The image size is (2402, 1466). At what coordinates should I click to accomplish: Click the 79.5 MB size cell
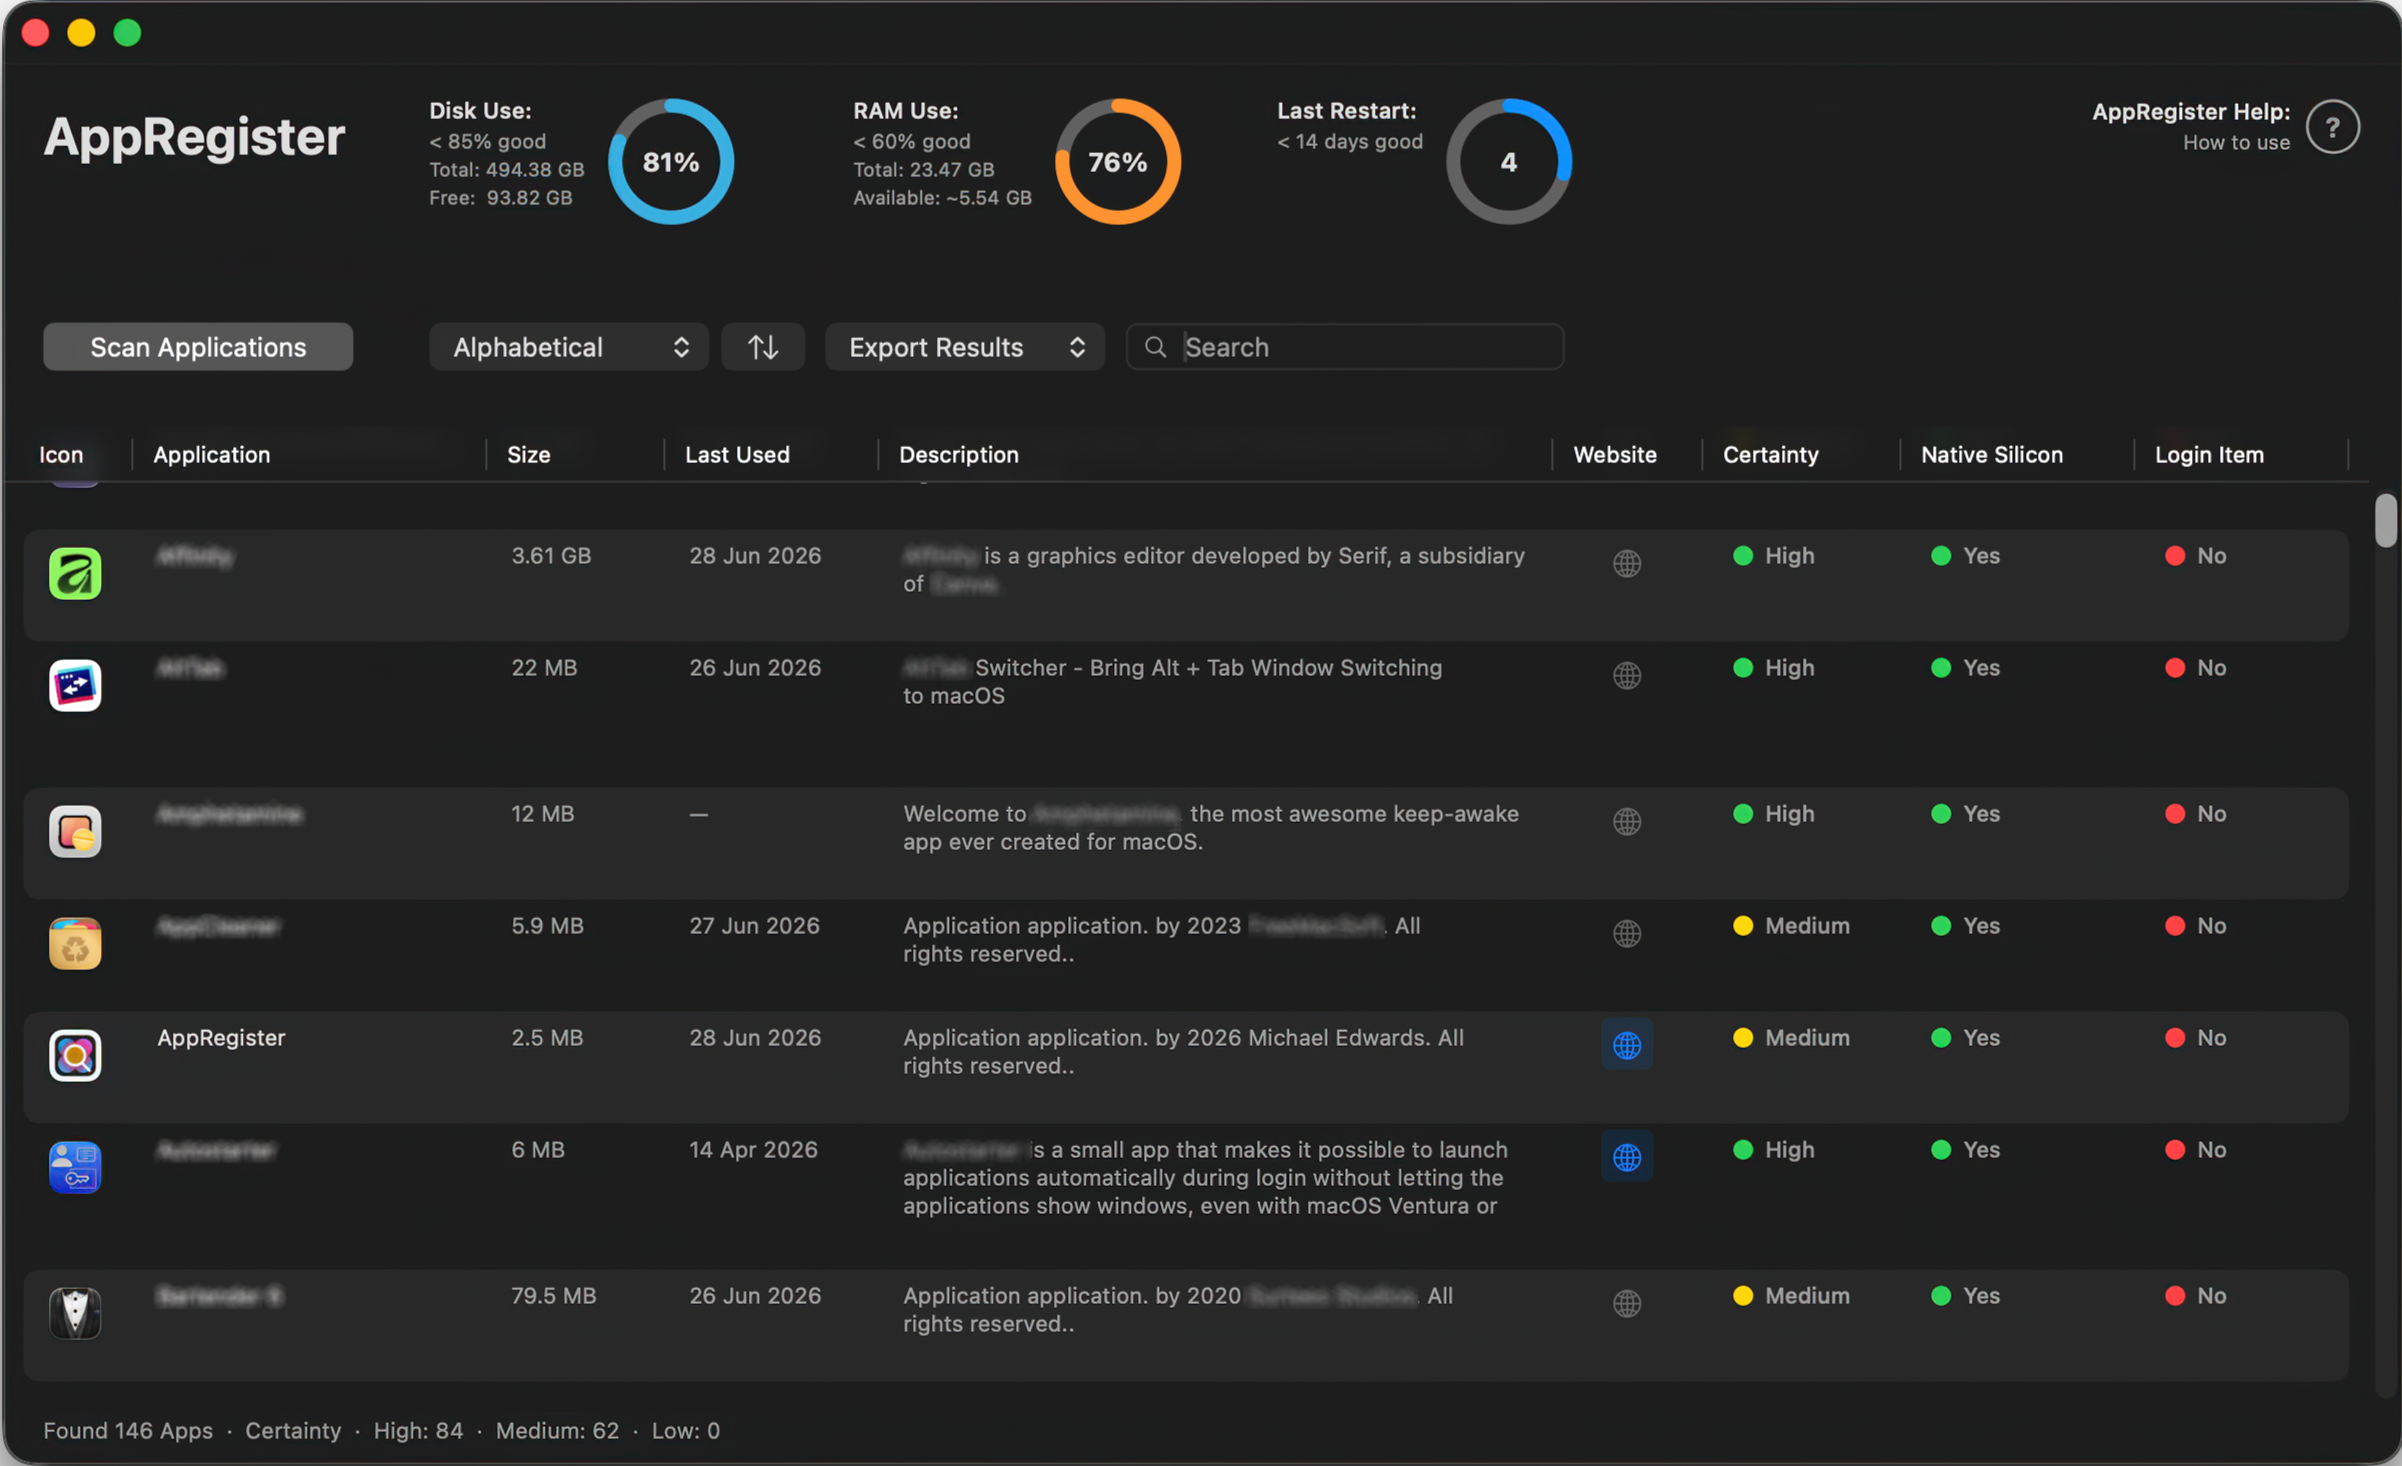(x=554, y=1295)
